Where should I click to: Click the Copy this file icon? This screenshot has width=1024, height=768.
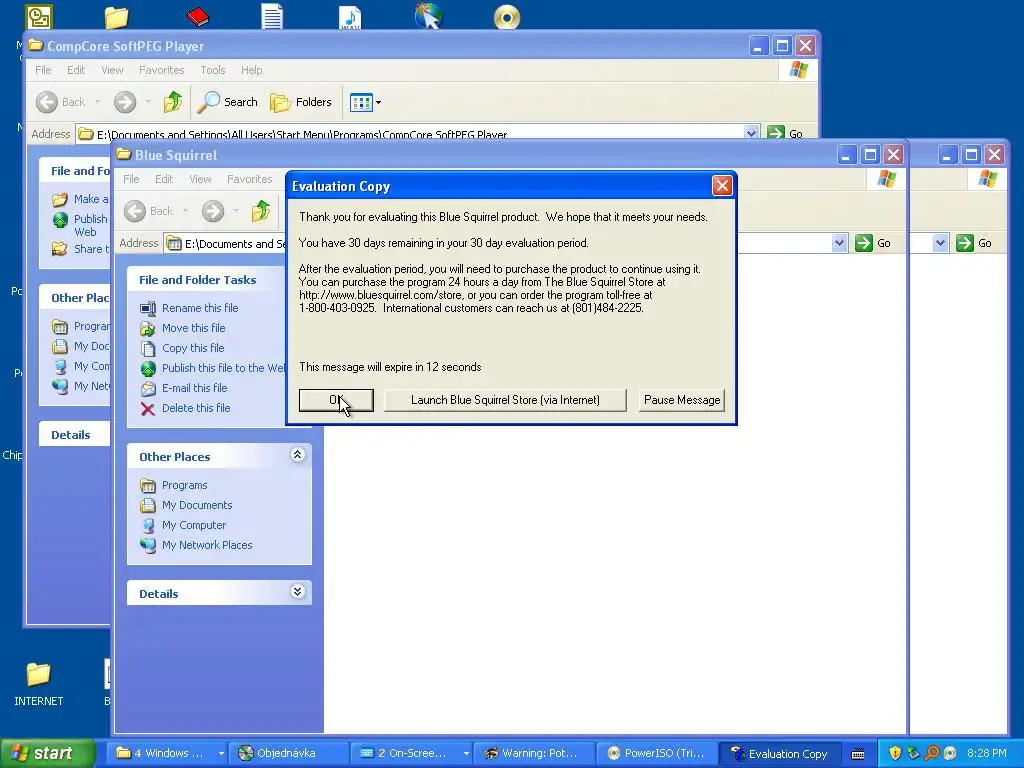pos(148,349)
